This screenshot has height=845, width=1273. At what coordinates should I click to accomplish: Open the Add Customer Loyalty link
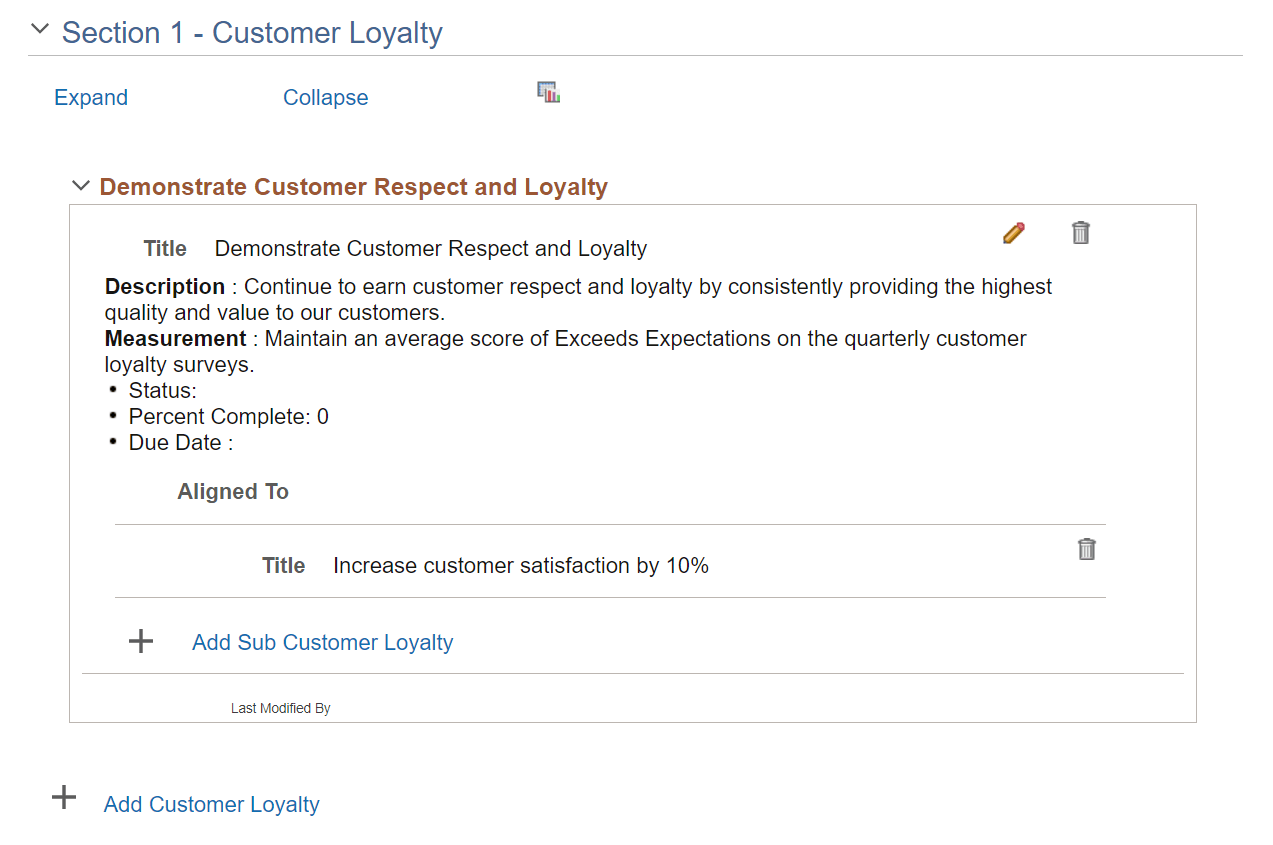tap(211, 805)
